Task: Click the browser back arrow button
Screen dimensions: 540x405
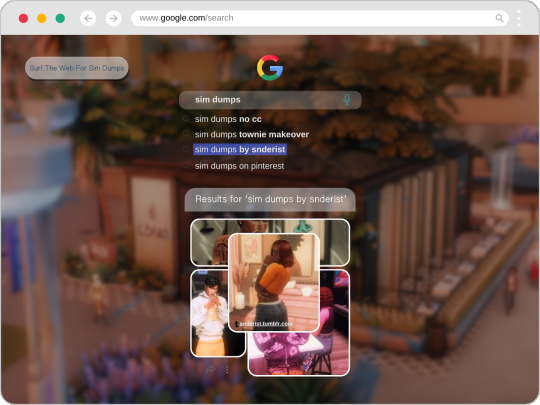Action: (x=88, y=18)
